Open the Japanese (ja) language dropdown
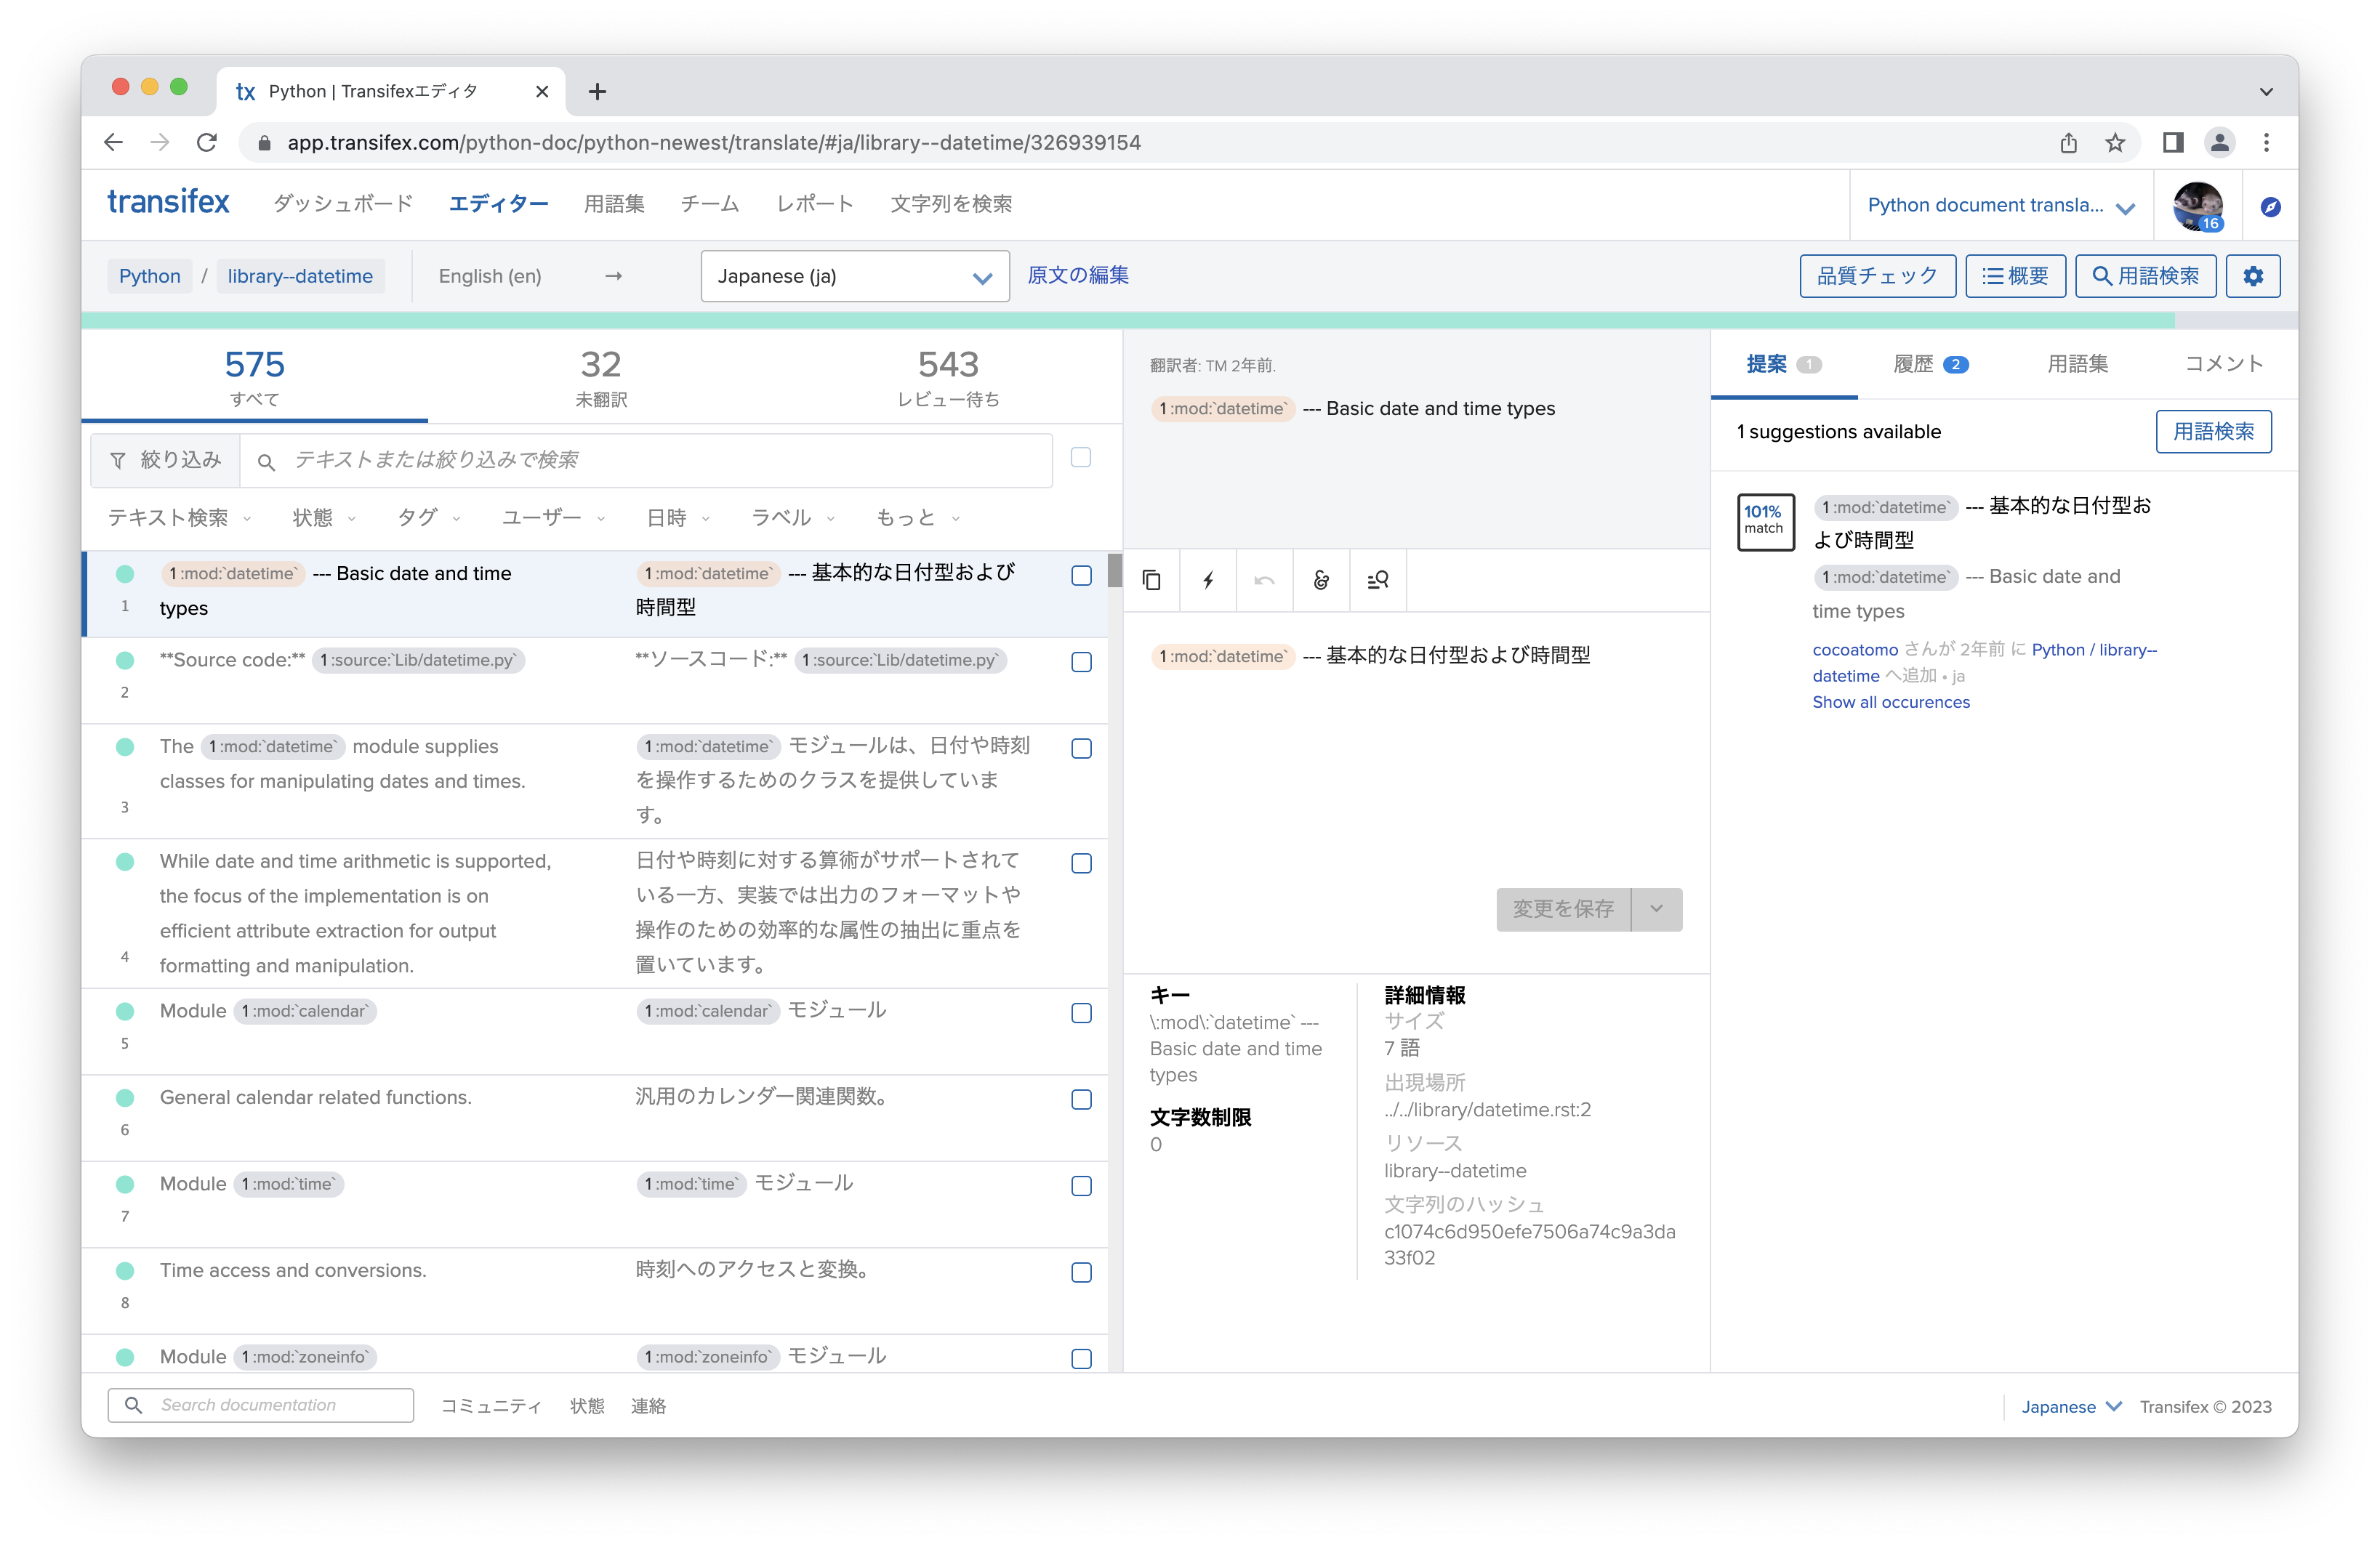Viewport: 2380px width, 1545px height. point(854,276)
